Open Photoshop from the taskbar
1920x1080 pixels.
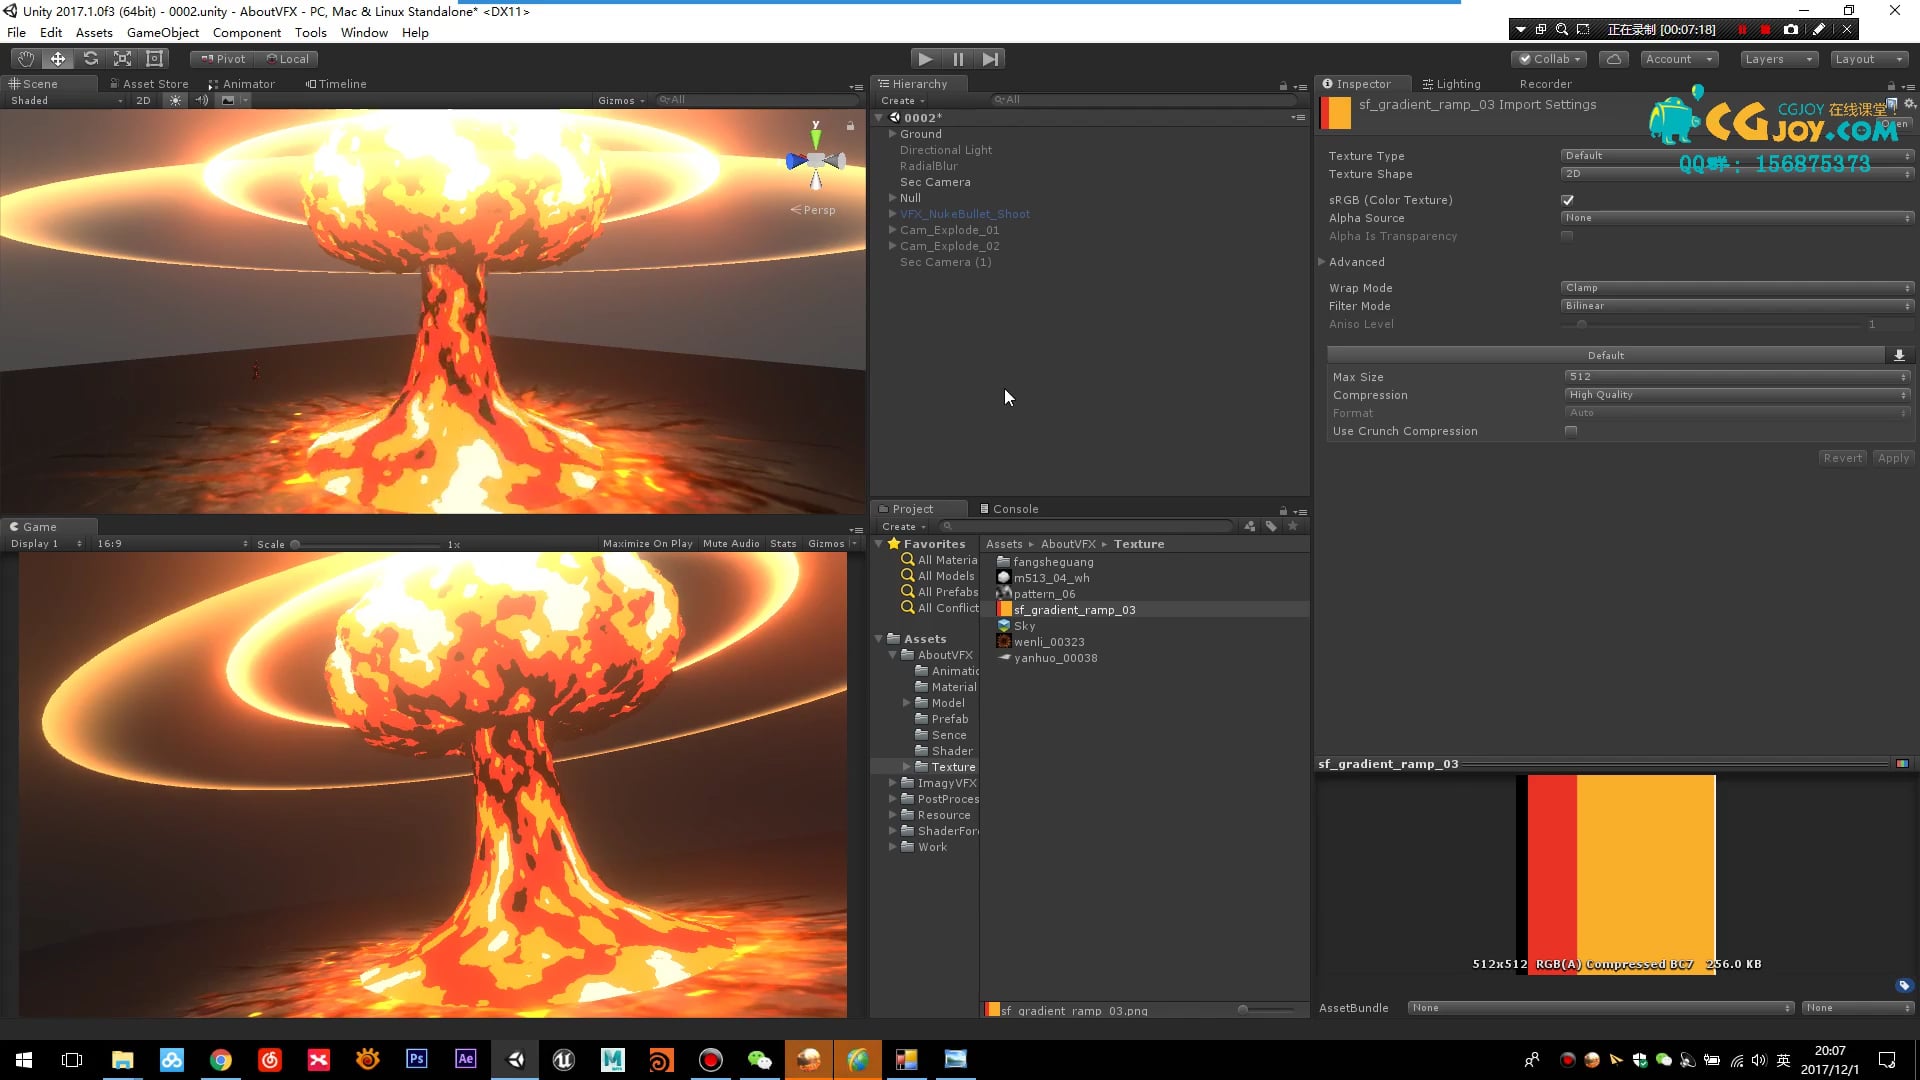coord(416,1059)
